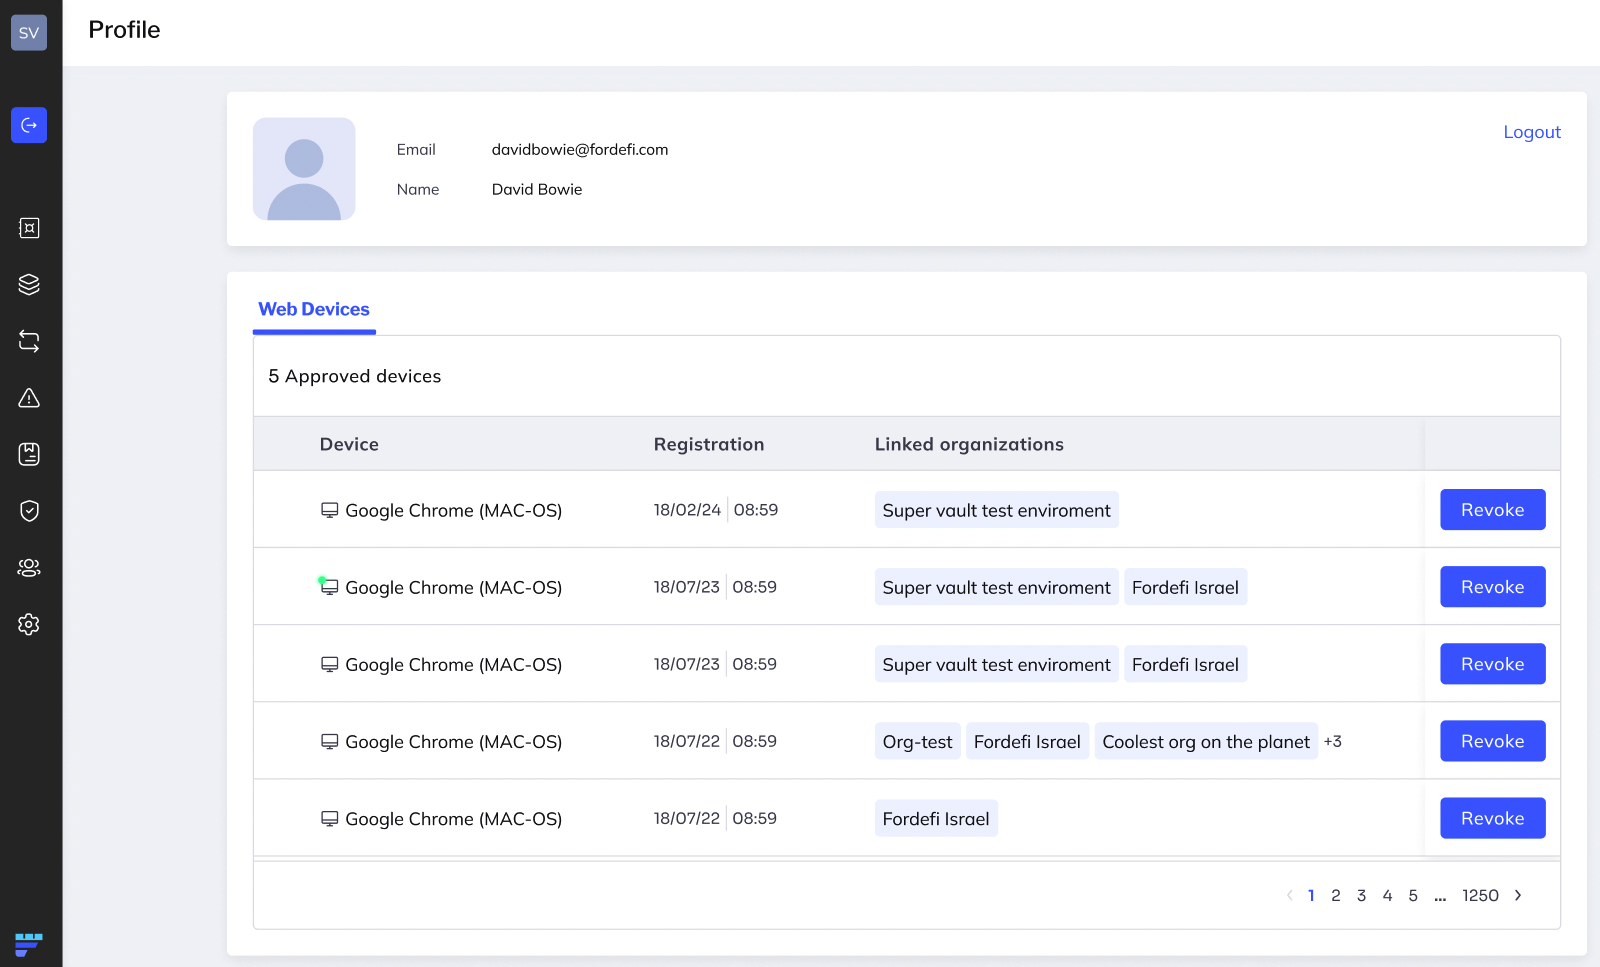Open the shield checkmark sidebar icon
1600x967 pixels.
point(29,511)
